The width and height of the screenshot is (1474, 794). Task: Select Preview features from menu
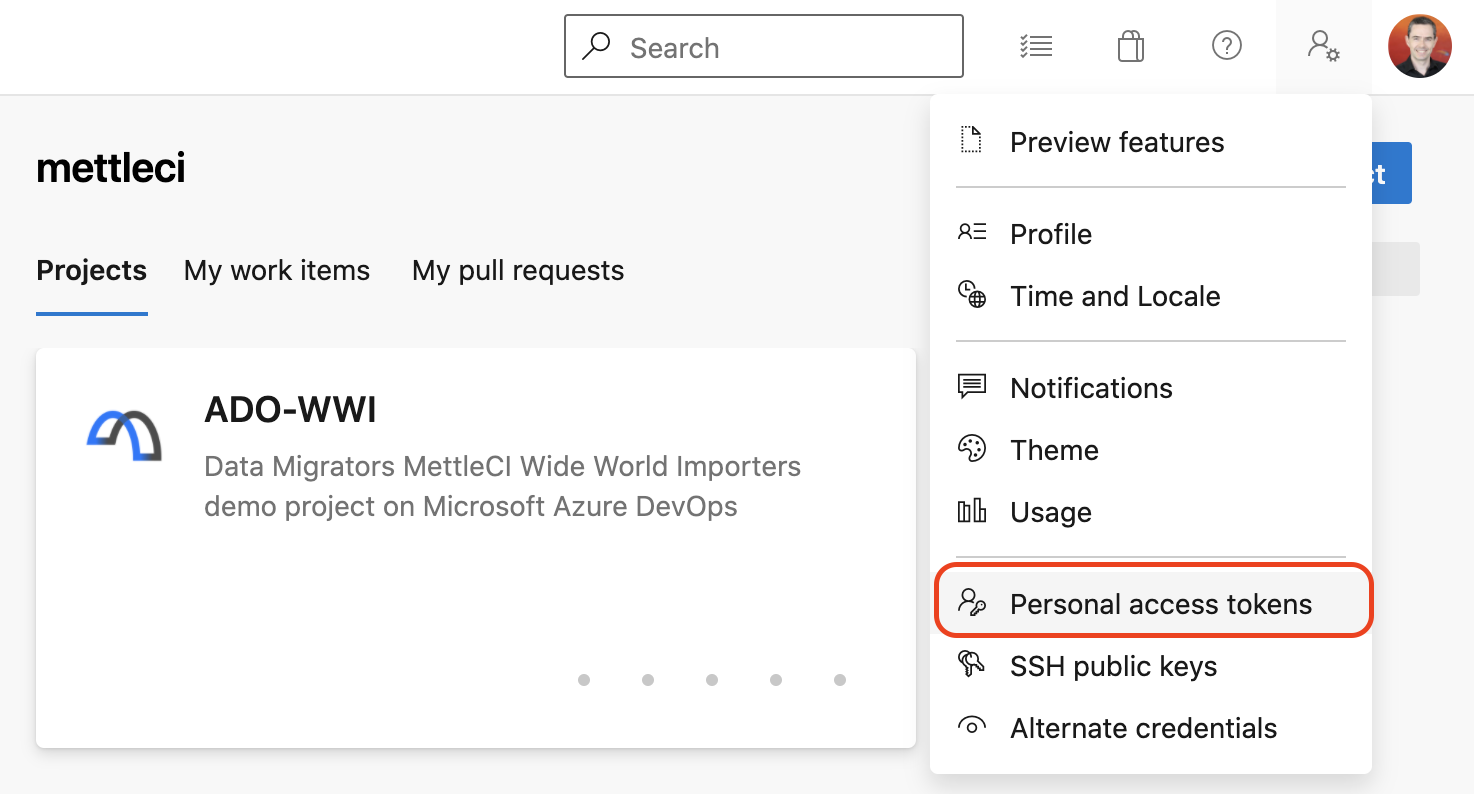pyautogui.click(x=1116, y=142)
